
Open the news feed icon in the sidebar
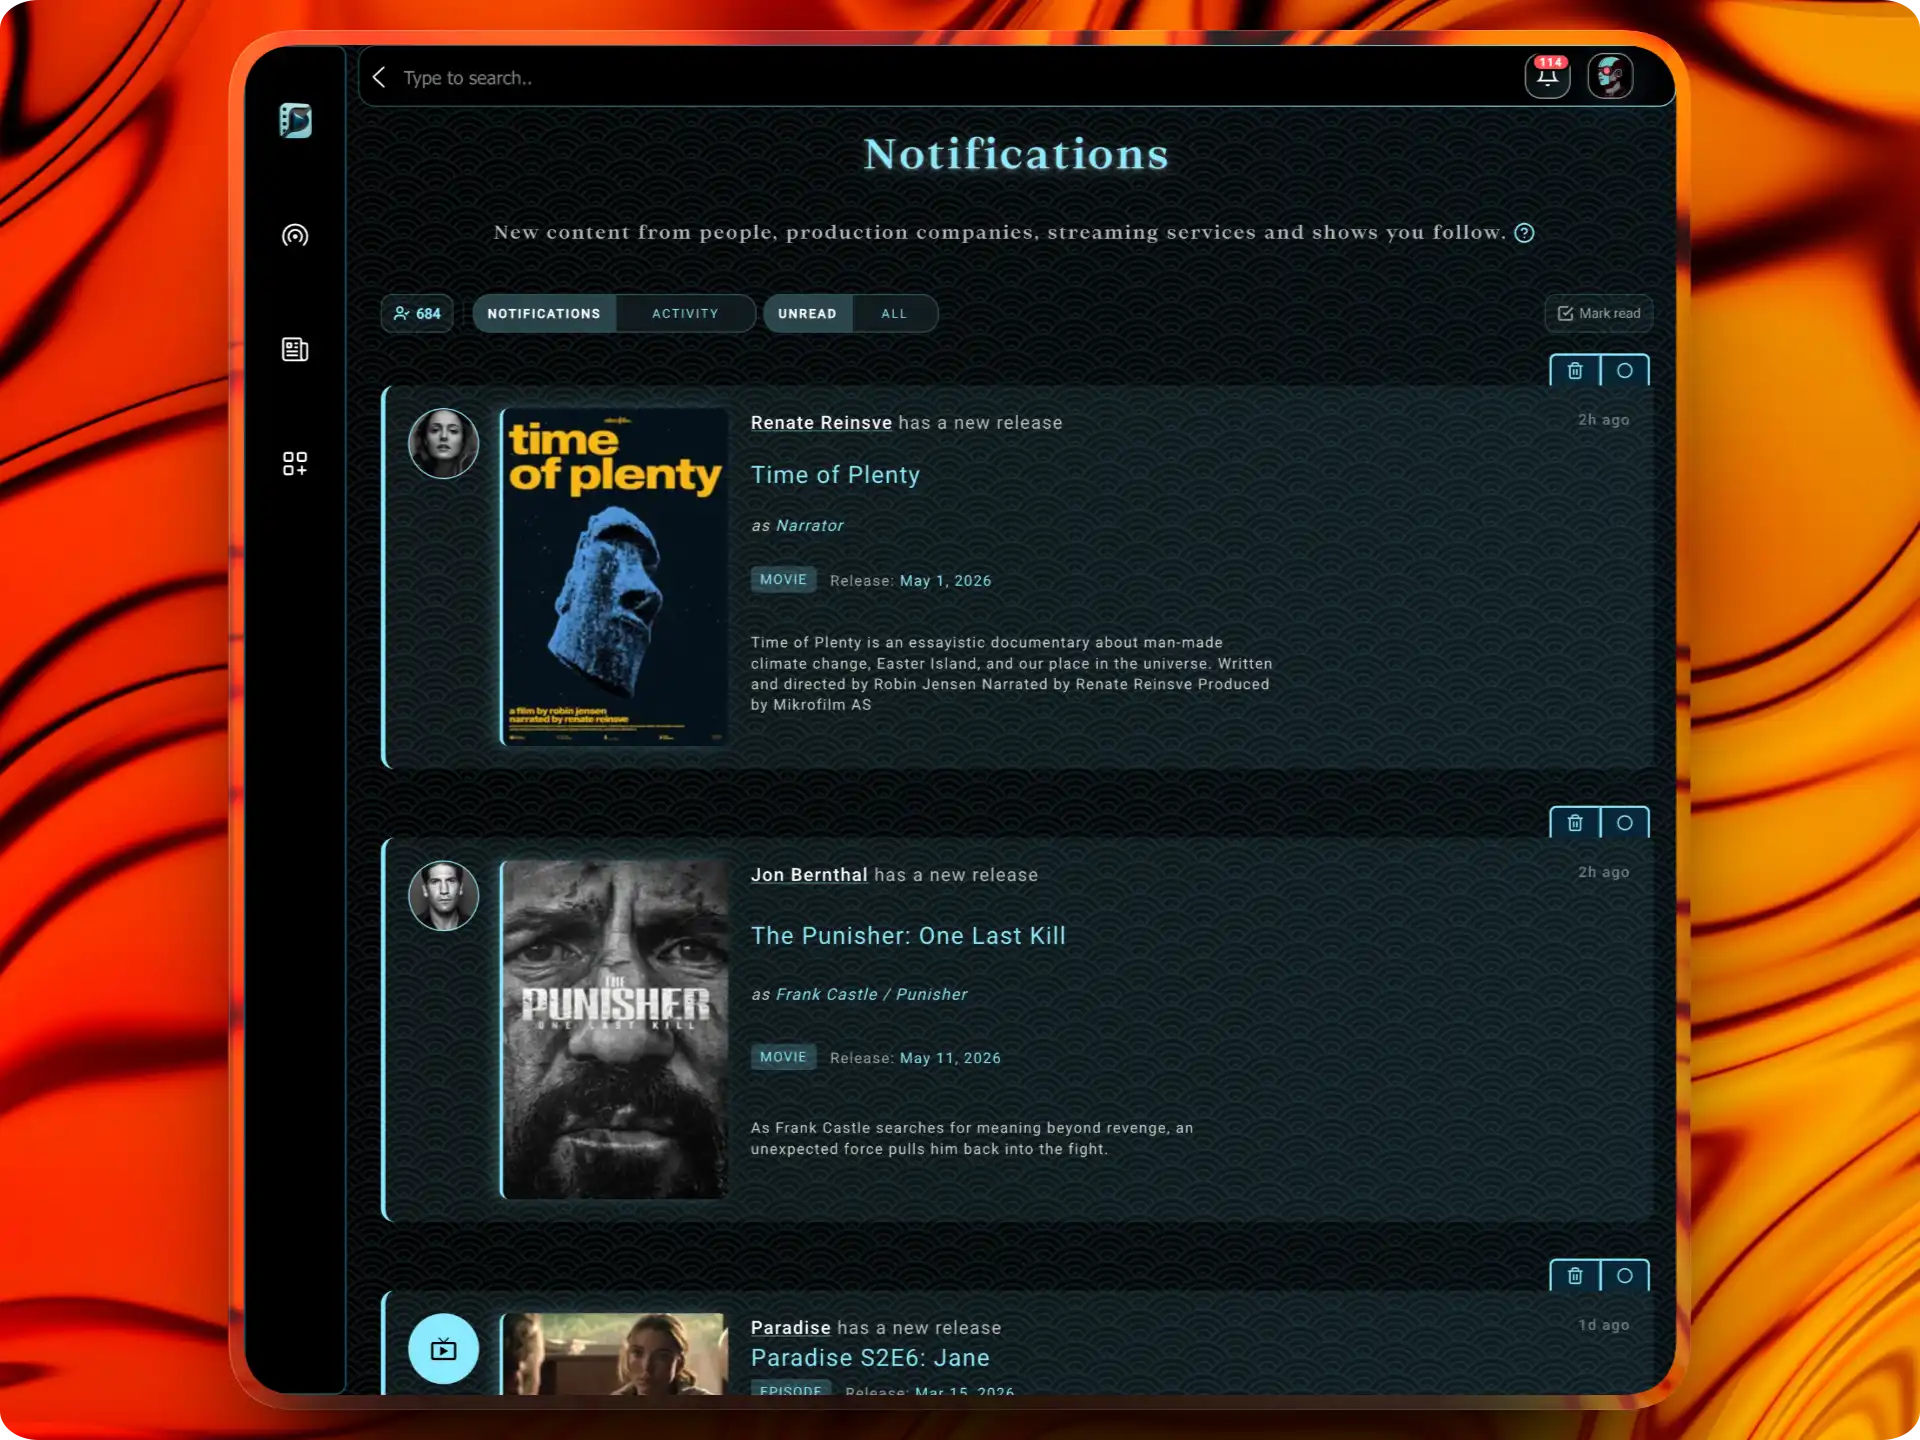tap(295, 349)
